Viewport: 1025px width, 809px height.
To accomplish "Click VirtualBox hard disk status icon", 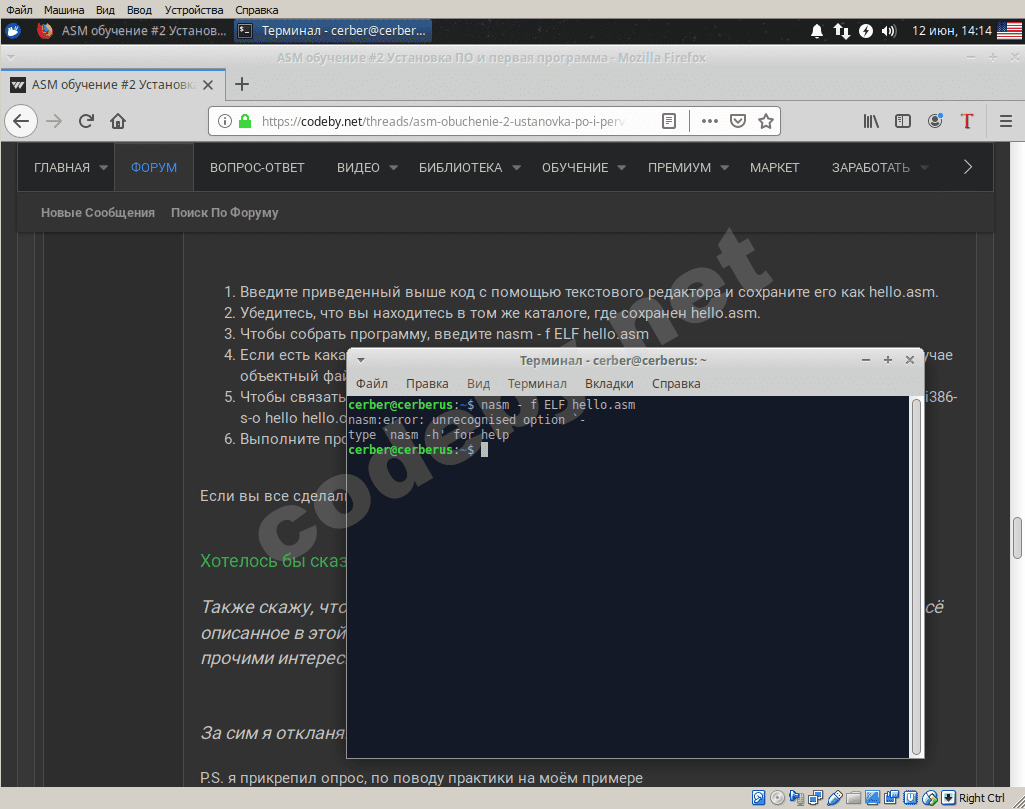I will 758,797.
